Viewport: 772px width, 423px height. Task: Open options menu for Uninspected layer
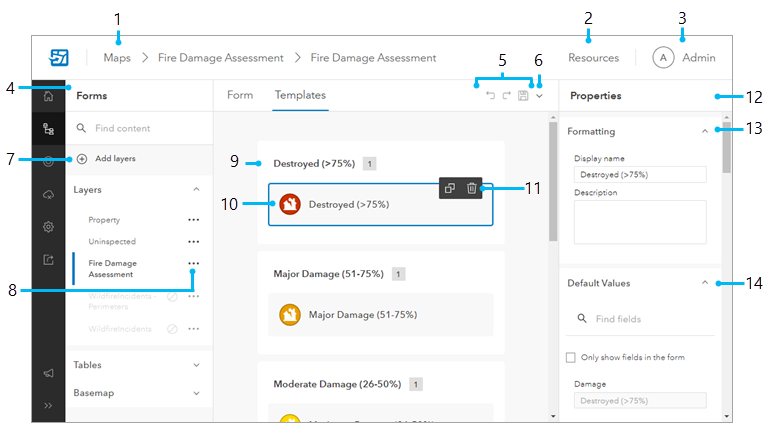click(194, 241)
